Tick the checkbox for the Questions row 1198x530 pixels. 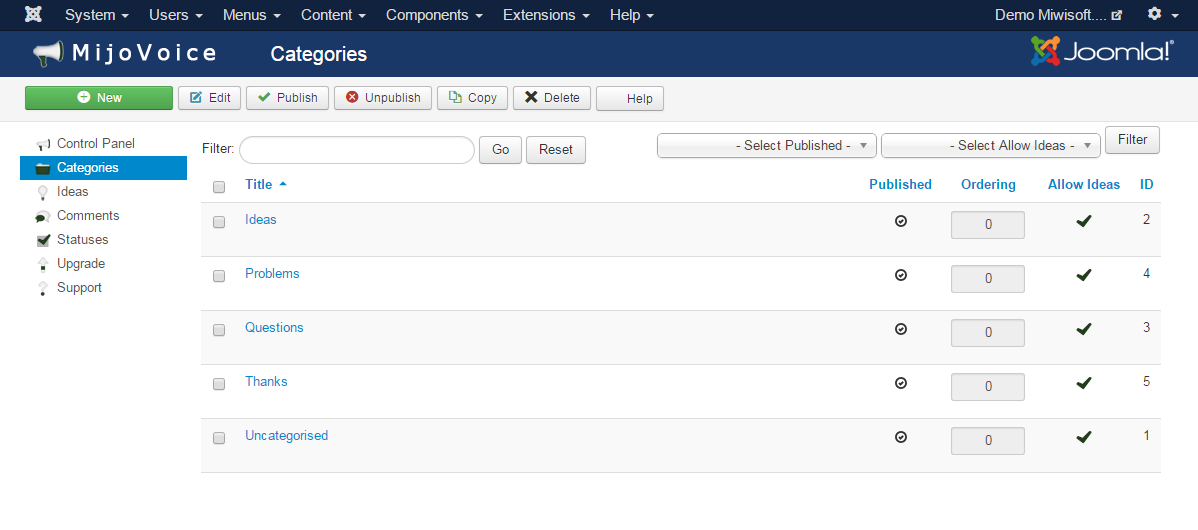[219, 330]
